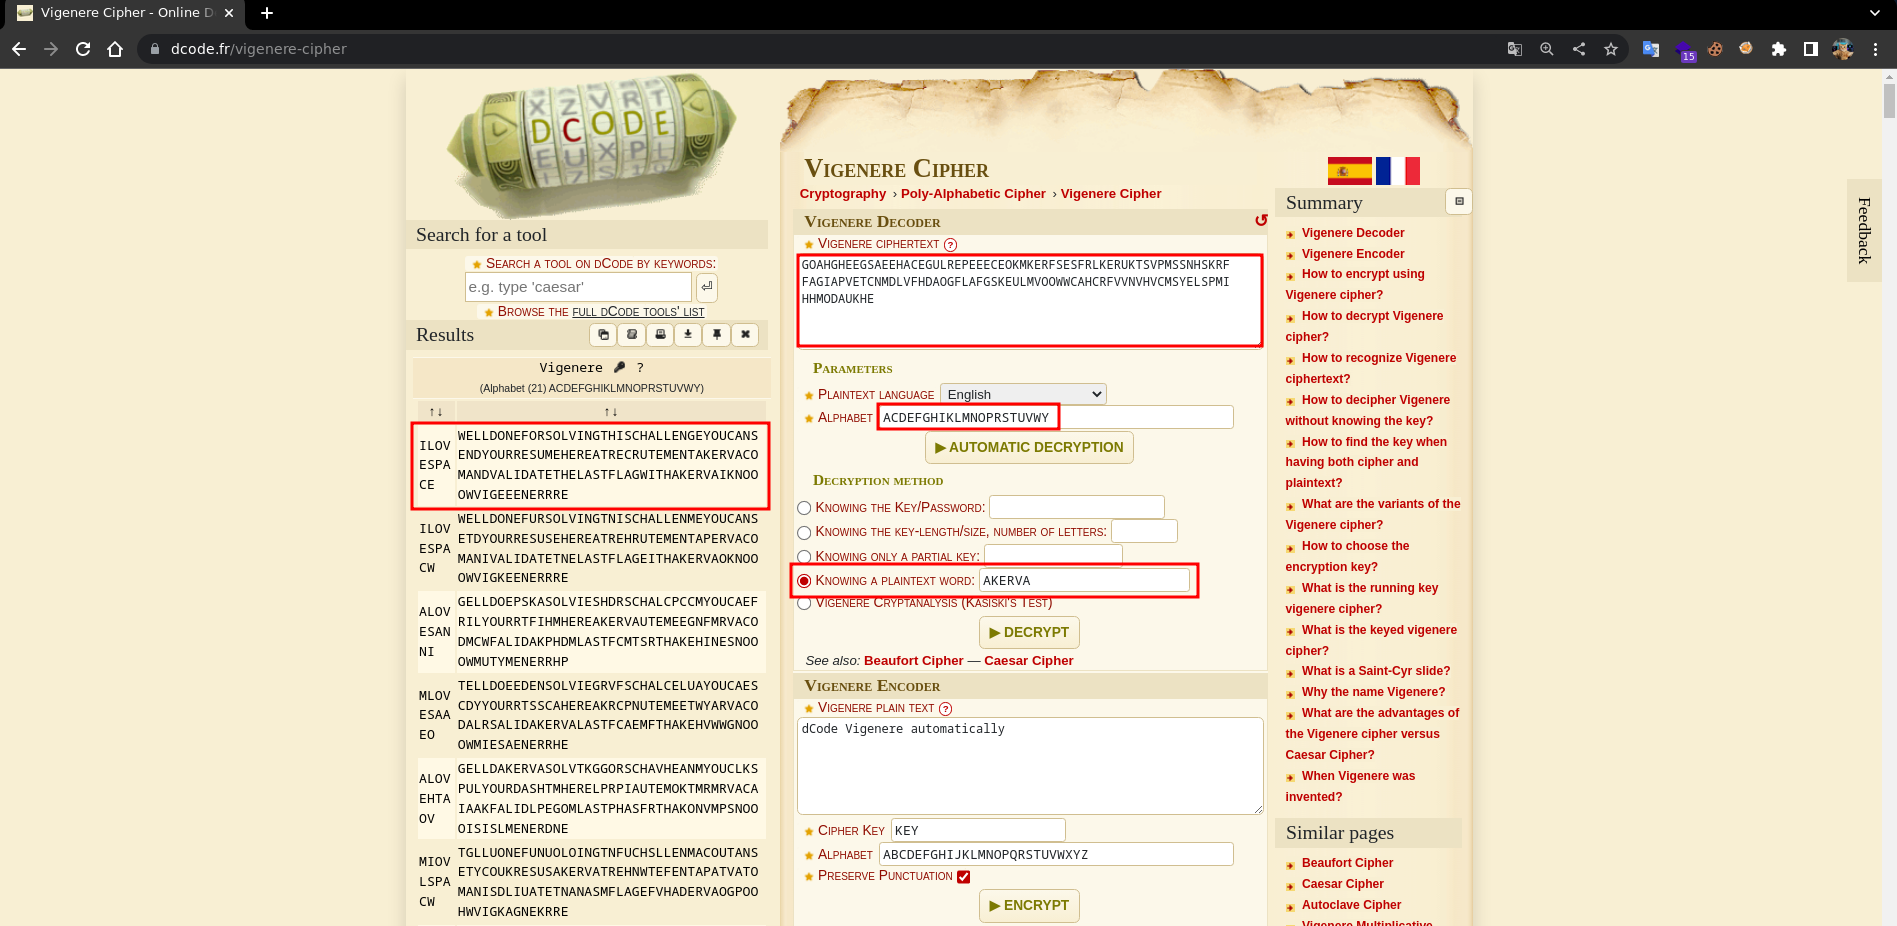
Task: Click the copy results icon
Action: (603, 335)
